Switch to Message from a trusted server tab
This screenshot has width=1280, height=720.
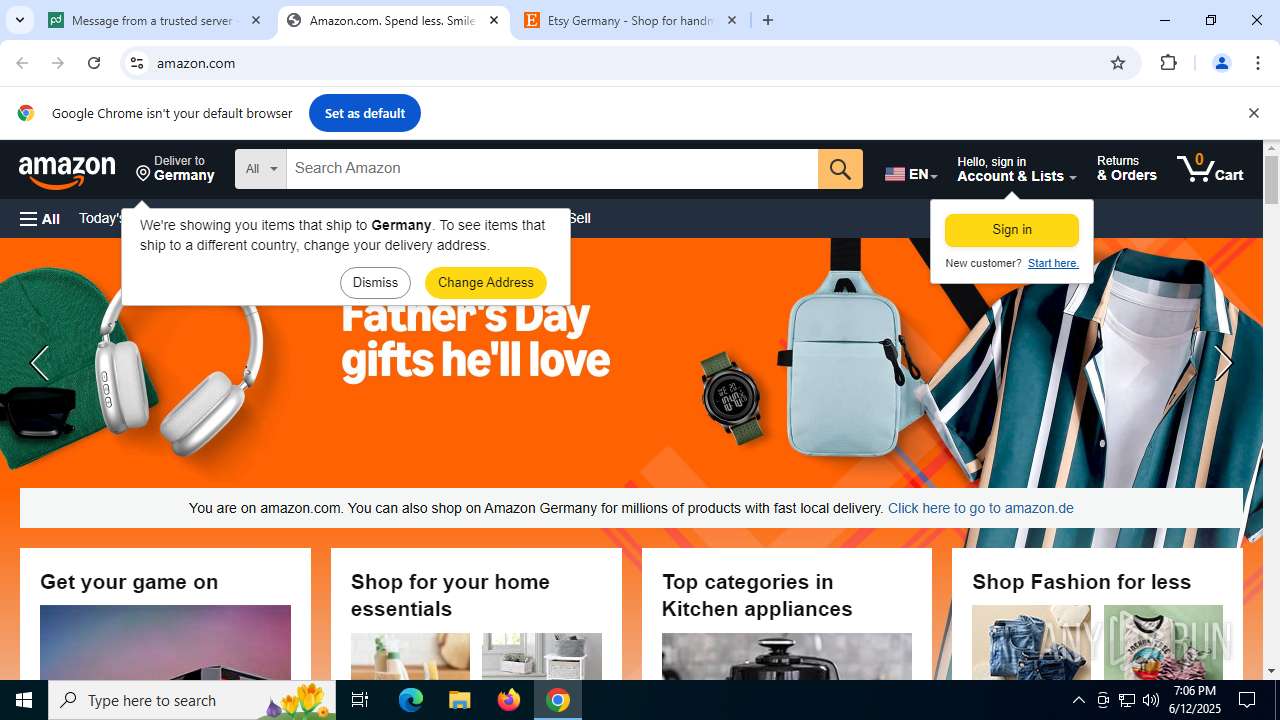coord(156,20)
